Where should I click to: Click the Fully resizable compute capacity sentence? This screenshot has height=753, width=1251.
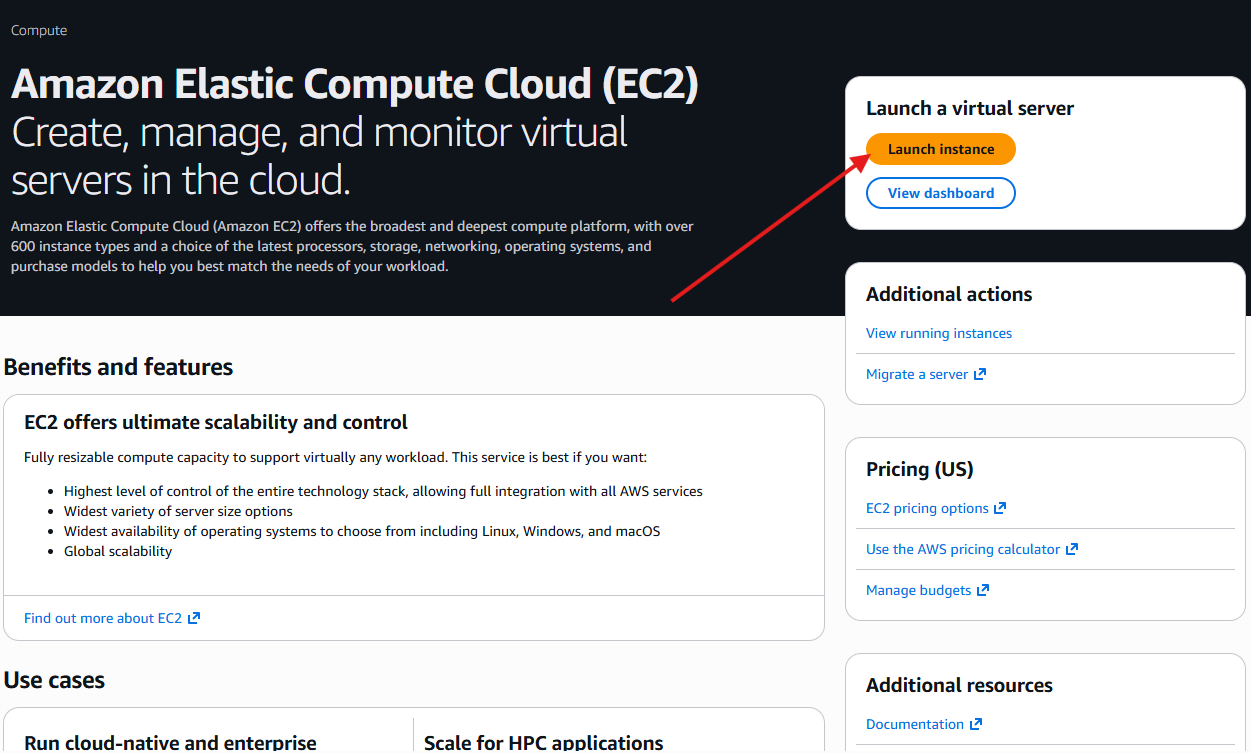[335, 457]
